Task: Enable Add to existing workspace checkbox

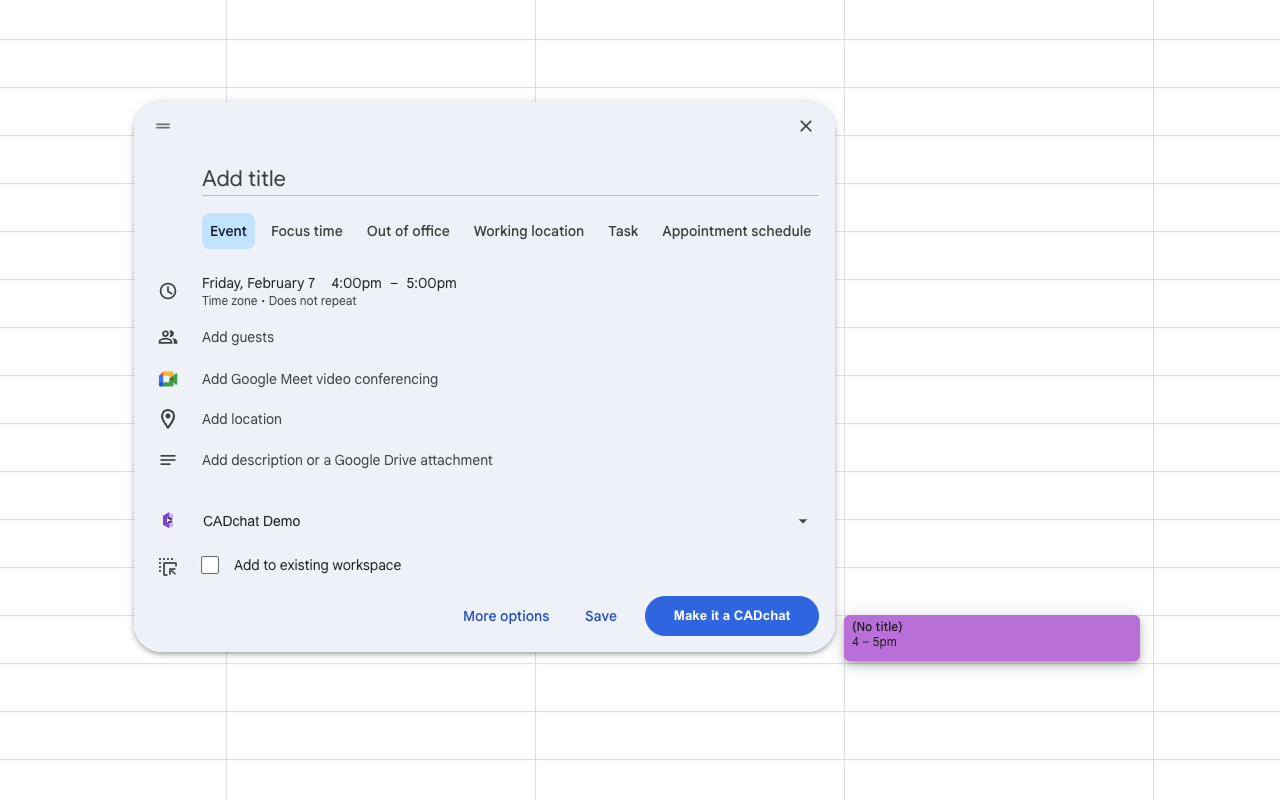Action: click(x=210, y=565)
